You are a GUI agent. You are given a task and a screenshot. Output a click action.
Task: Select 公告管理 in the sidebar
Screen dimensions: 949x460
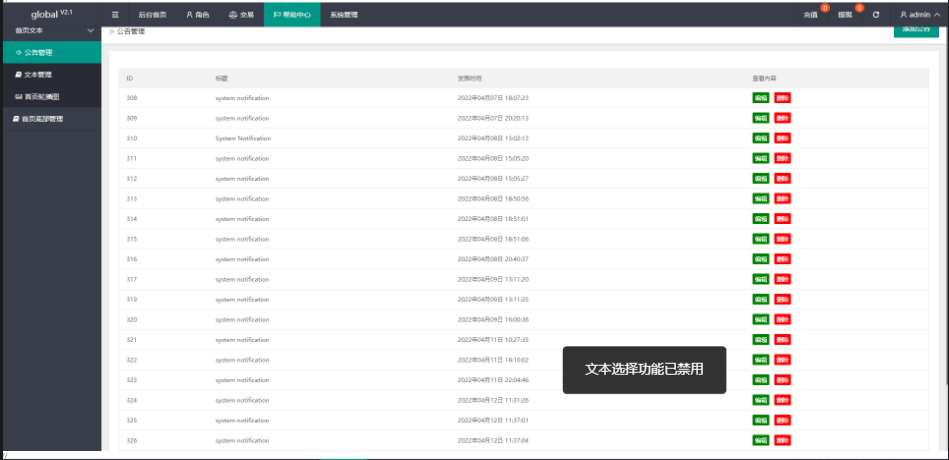point(37,52)
